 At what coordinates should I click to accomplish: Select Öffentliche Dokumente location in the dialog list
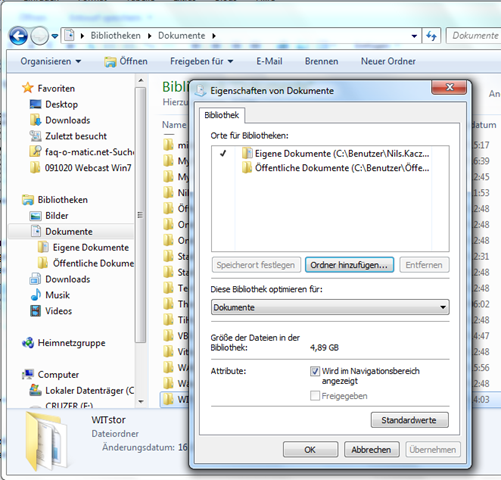coord(336,168)
